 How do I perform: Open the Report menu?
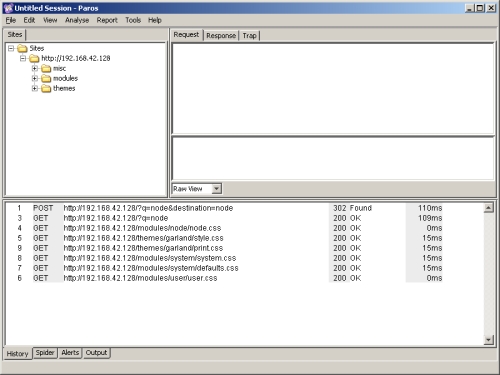107,20
